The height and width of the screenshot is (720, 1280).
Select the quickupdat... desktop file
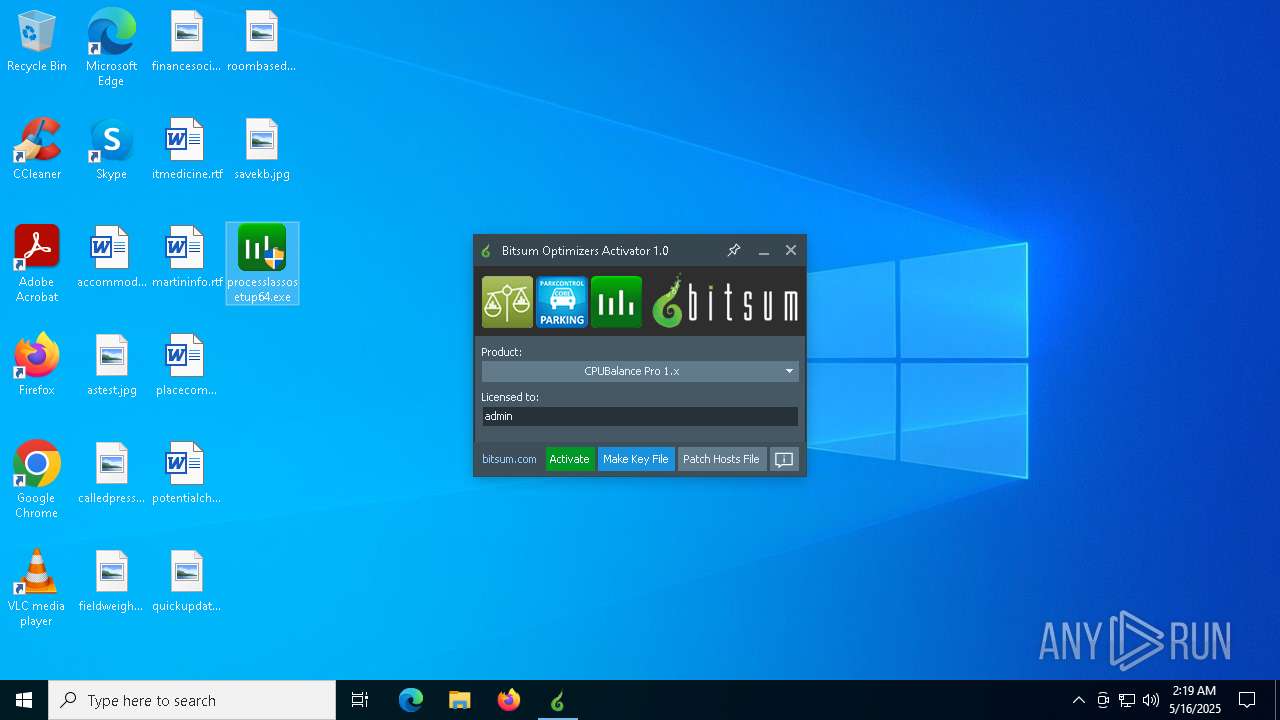187,581
